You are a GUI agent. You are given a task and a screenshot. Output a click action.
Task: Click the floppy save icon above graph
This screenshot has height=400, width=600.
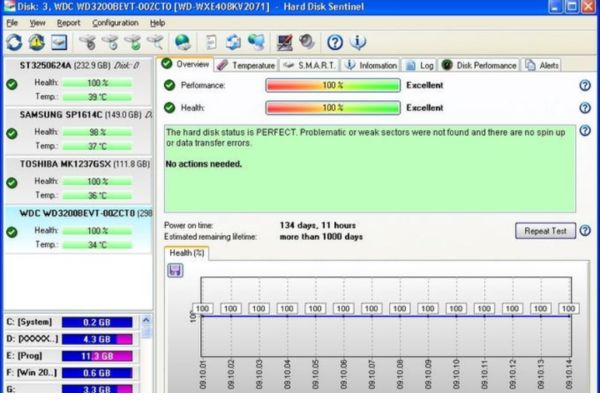pos(175,270)
